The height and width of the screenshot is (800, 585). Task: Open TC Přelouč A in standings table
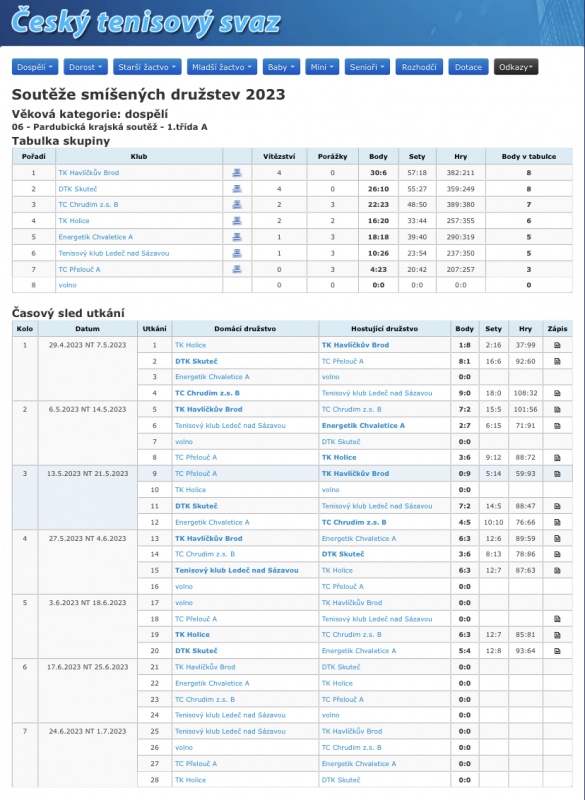click(x=79, y=269)
